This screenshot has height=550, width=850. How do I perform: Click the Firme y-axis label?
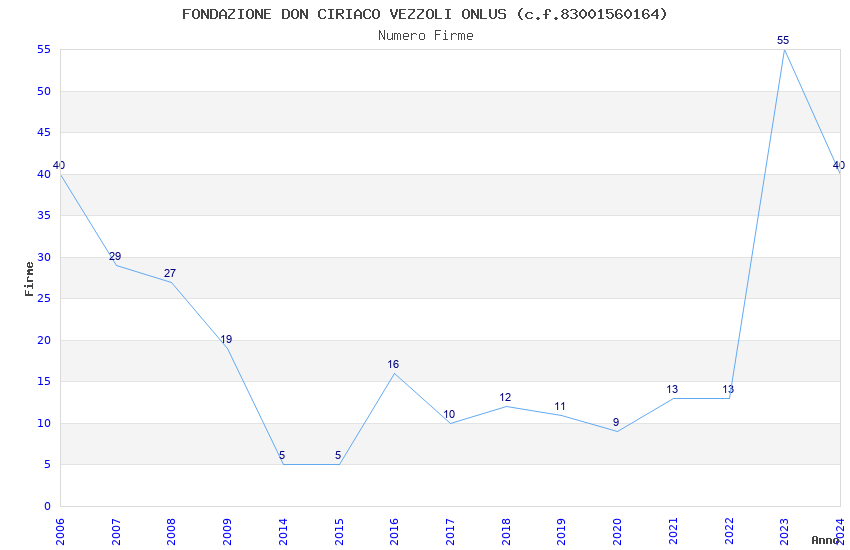point(29,279)
